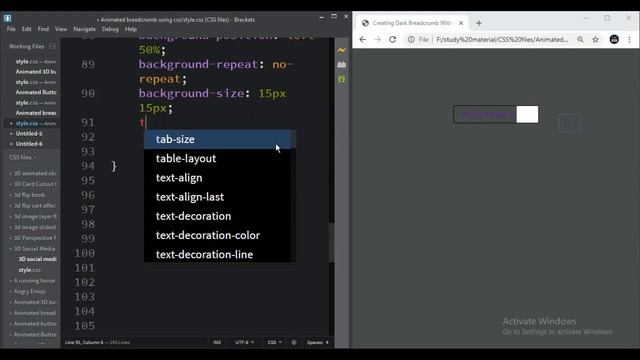This screenshot has width=640, height=360.
Task: Open the Extension Manager brick icon
Action: click(x=341, y=64)
